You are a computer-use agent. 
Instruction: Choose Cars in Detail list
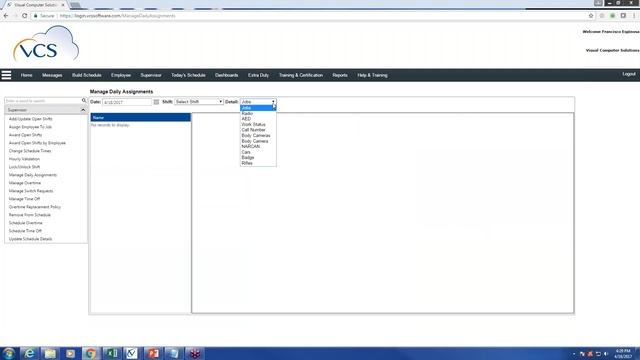258,152
